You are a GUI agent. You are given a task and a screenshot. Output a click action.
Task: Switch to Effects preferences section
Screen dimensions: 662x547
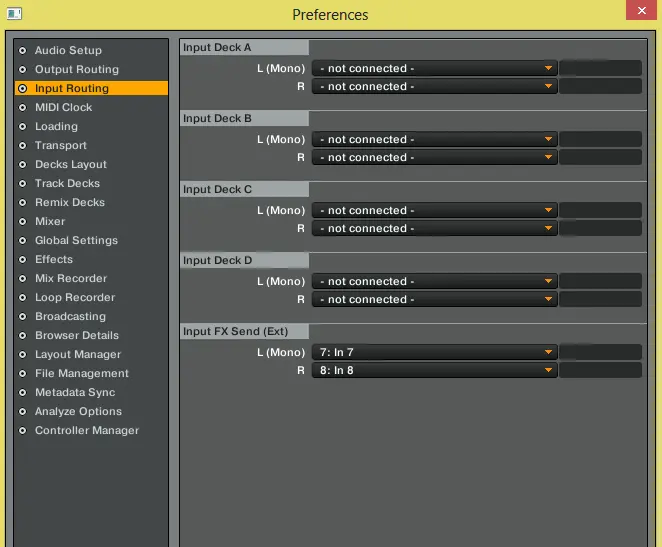tap(54, 259)
